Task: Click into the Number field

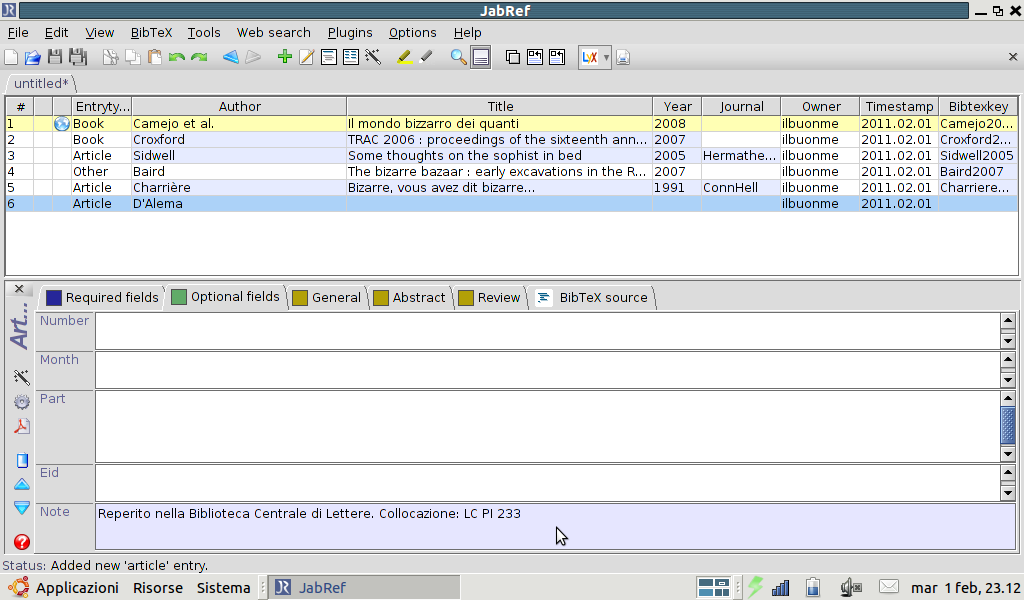Action: pos(548,331)
